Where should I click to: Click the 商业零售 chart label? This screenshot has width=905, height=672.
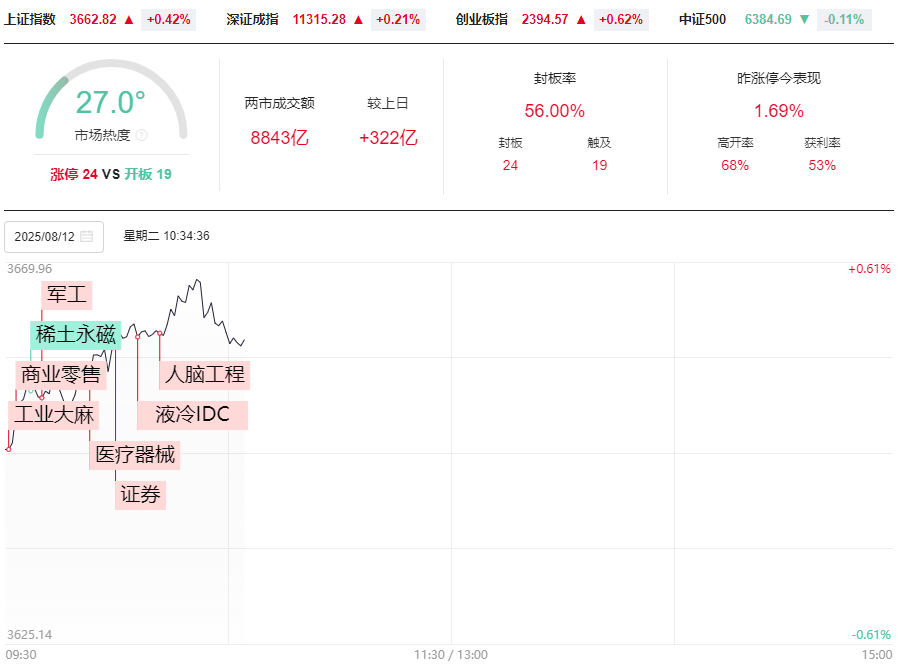click(61, 375)
